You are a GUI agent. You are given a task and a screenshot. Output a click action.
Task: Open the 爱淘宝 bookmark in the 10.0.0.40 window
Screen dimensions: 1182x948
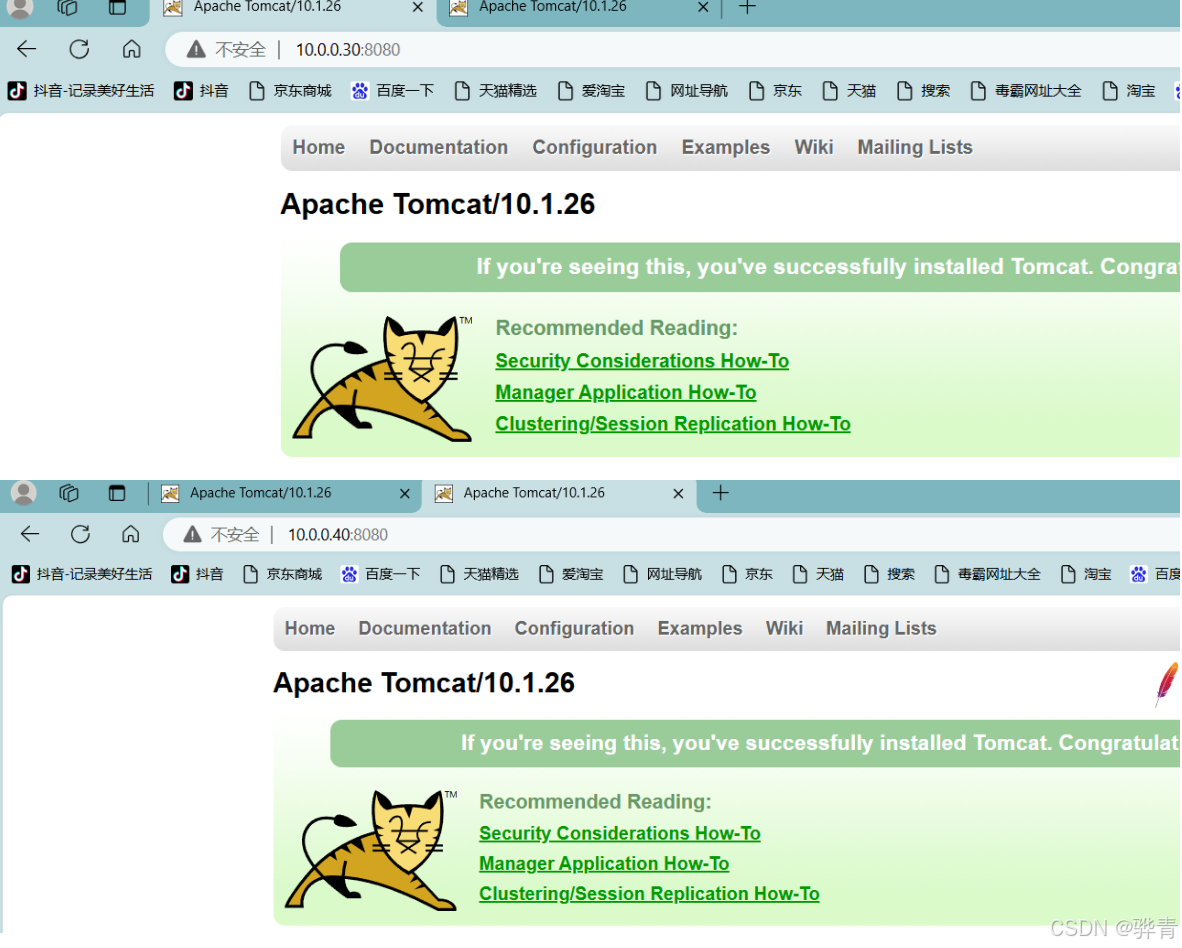point(571,575)
